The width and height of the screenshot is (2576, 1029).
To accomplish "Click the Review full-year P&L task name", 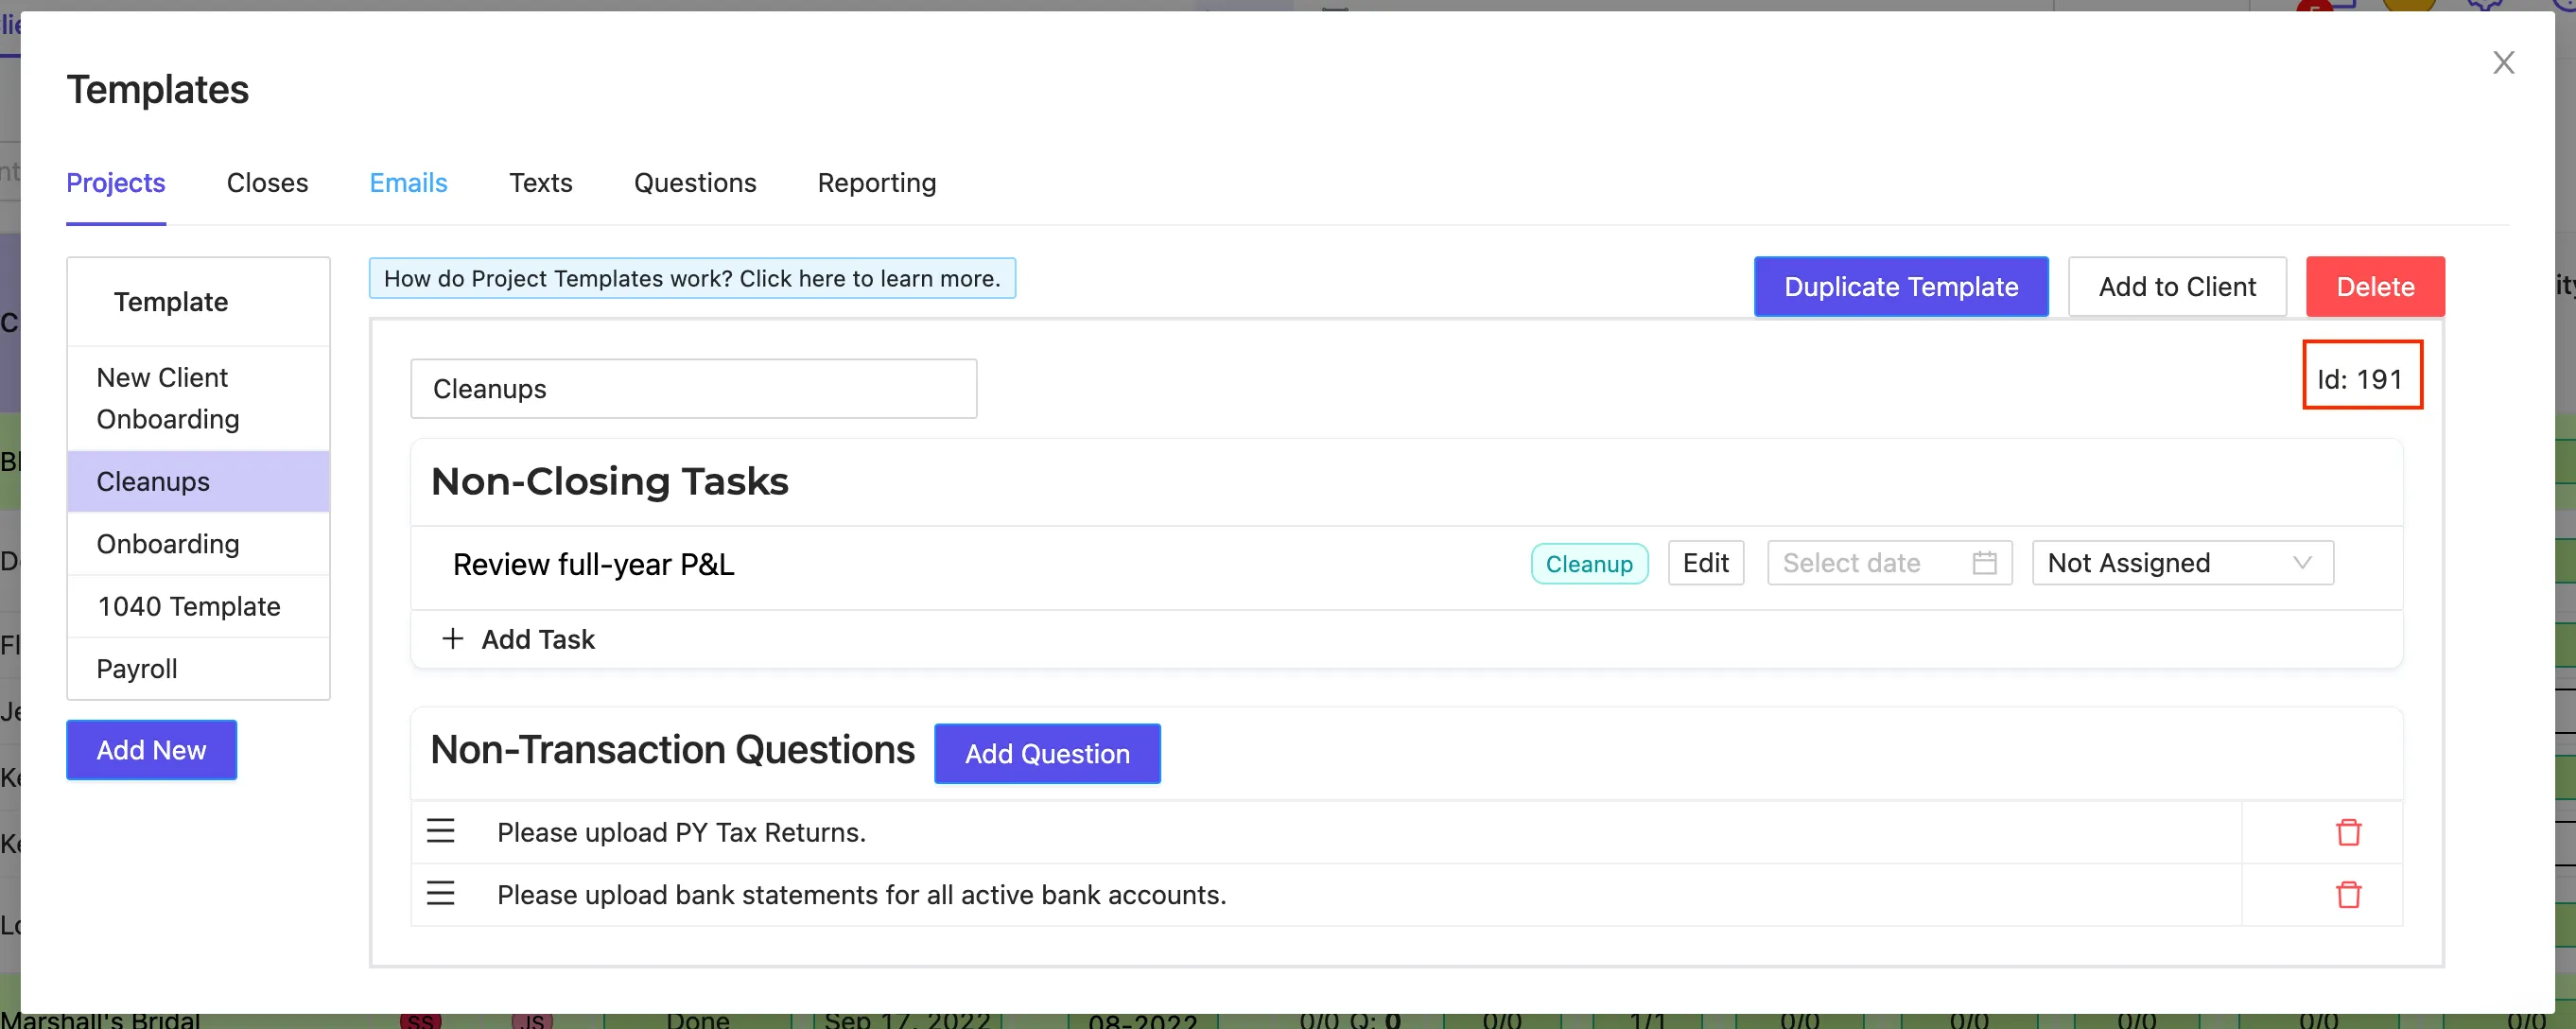I will click(593, 564).
